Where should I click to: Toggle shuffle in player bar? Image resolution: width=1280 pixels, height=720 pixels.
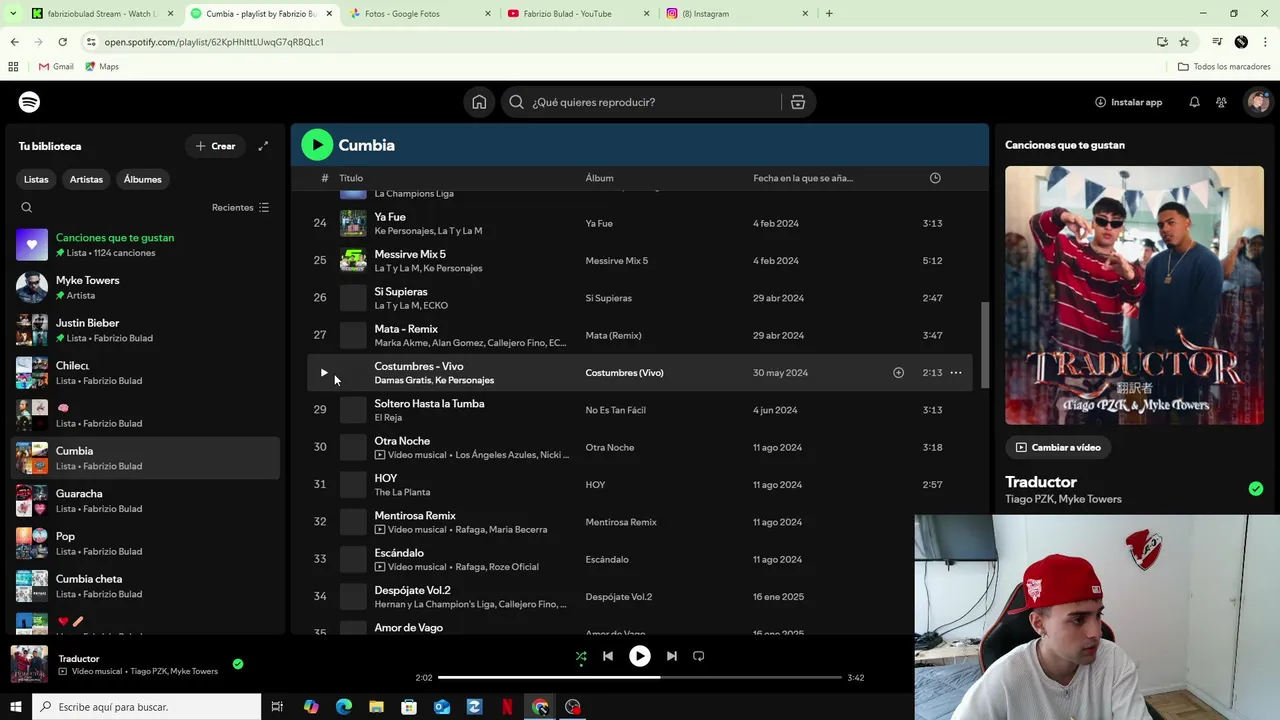tap(581, 656)
